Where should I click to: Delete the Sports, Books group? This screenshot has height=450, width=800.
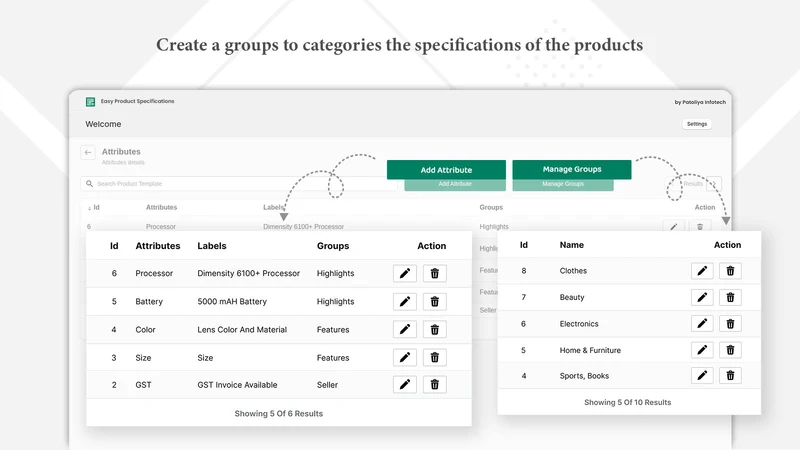click(x=730, y=376)
